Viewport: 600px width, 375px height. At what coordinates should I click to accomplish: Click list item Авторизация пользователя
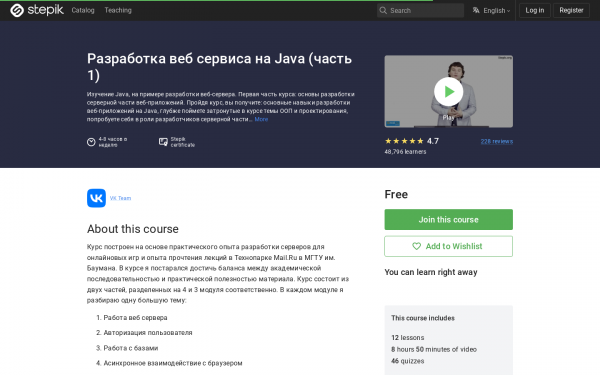[148, 333]
